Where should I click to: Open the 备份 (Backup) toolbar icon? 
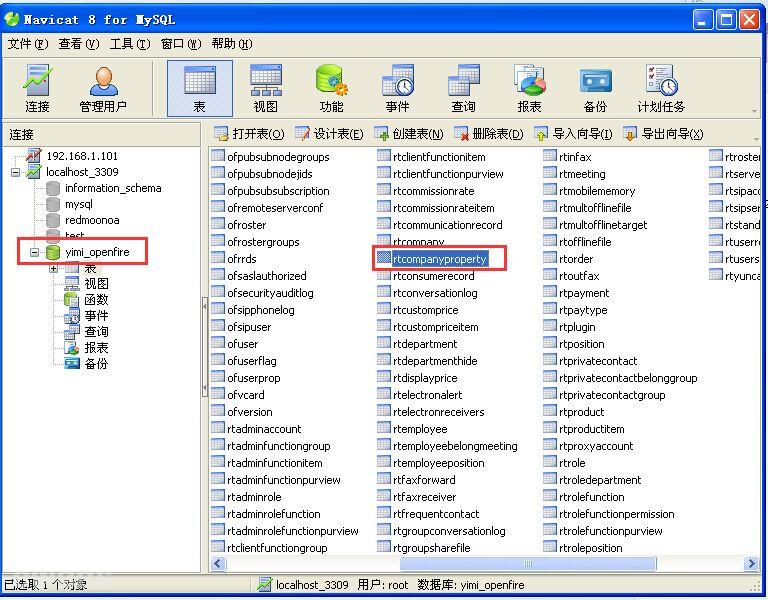click(x=595, y=89)
